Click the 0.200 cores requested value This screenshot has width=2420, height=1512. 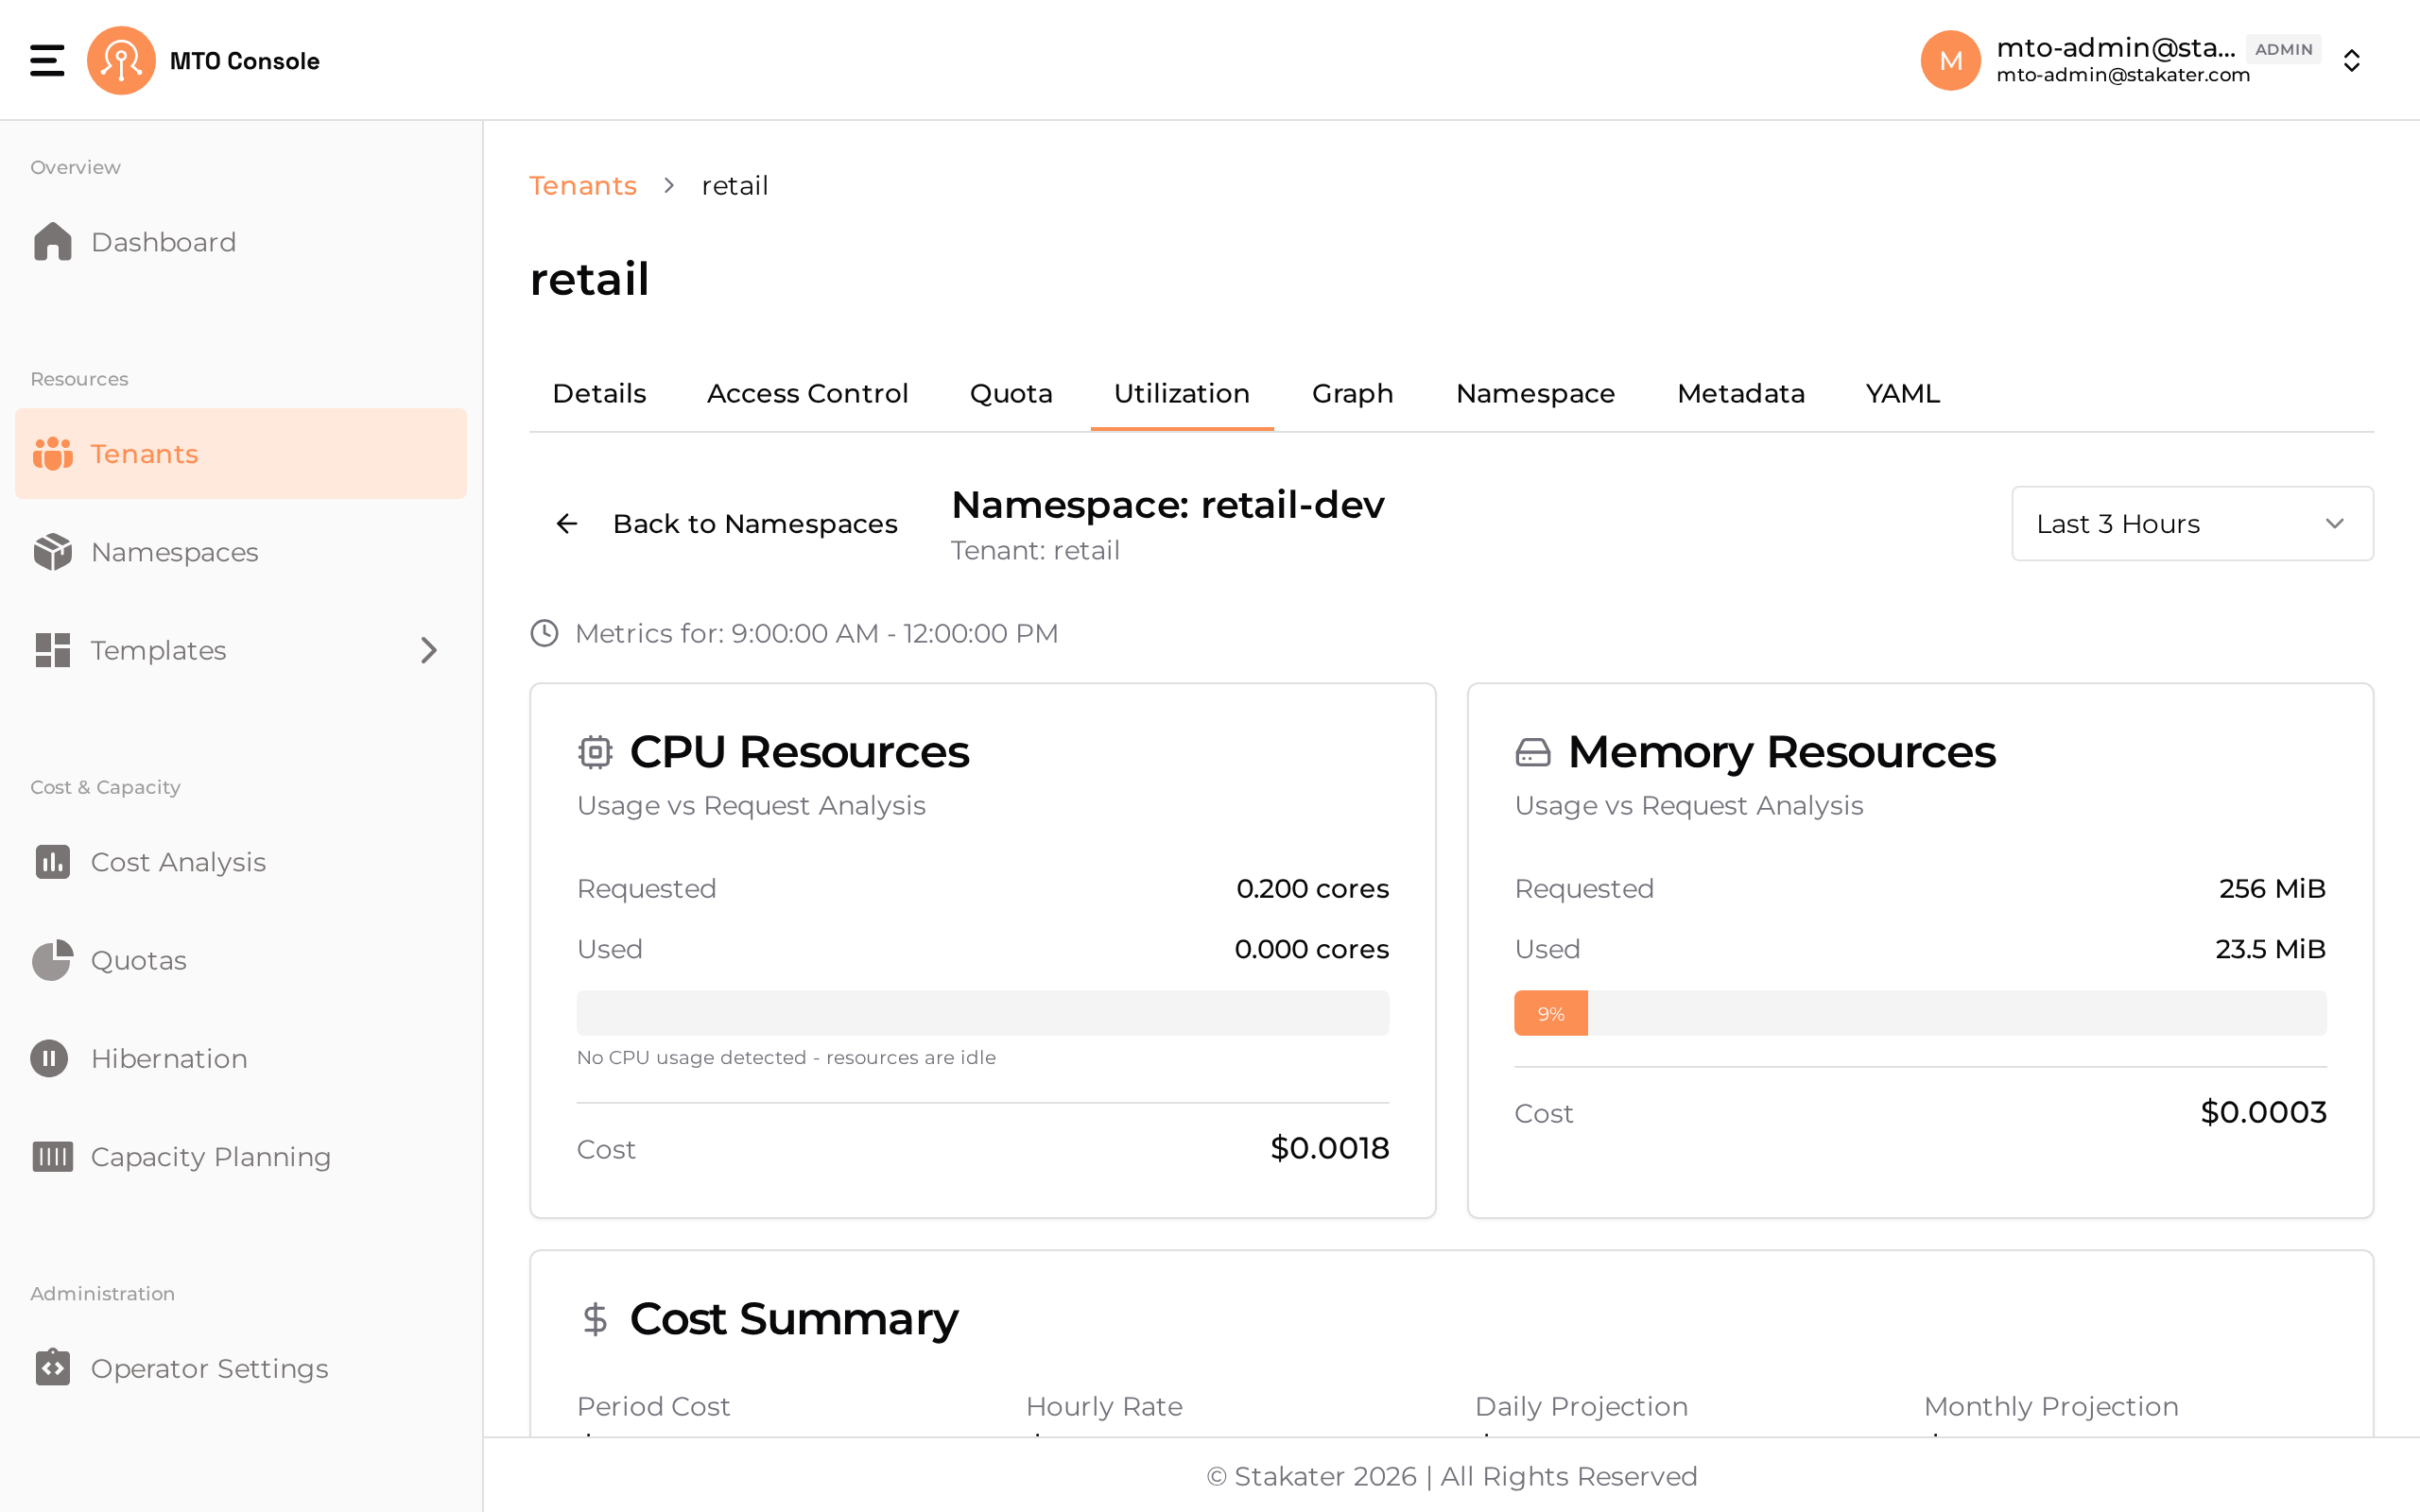point(1312,889)
